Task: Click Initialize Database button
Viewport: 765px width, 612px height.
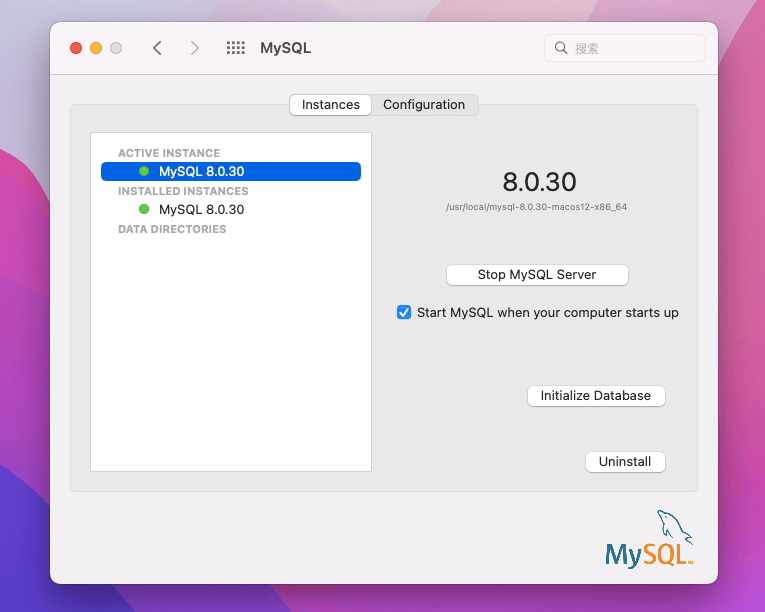Action: pyautogui.click(x=596, y=396)
